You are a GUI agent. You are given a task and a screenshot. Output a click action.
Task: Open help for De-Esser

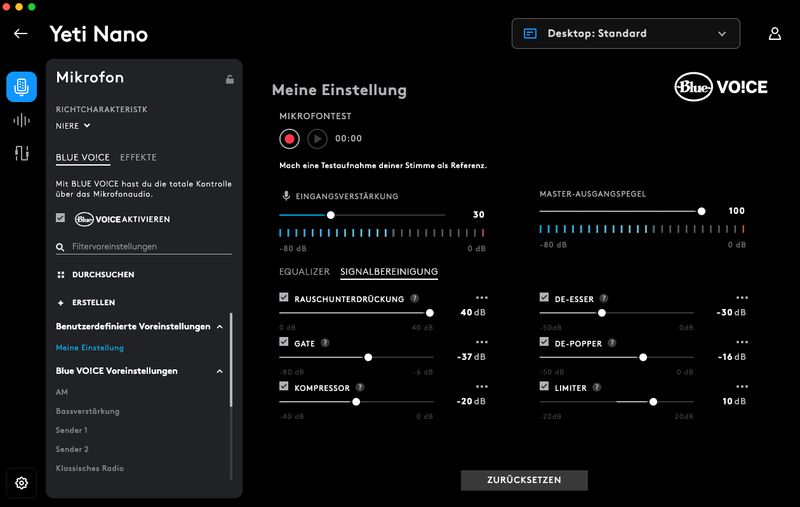tap(604, 298)
